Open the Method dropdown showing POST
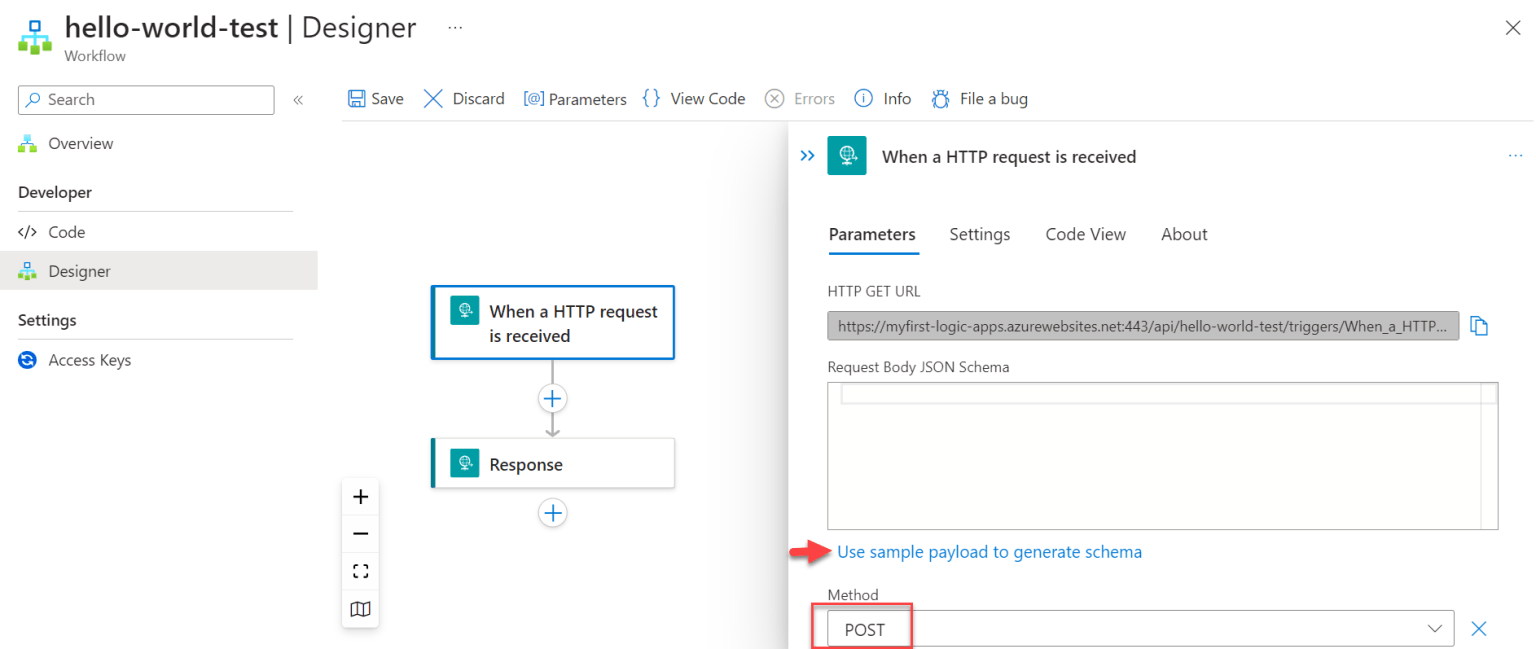This screenshot has height=649, width=1536. coord(1141,629)
